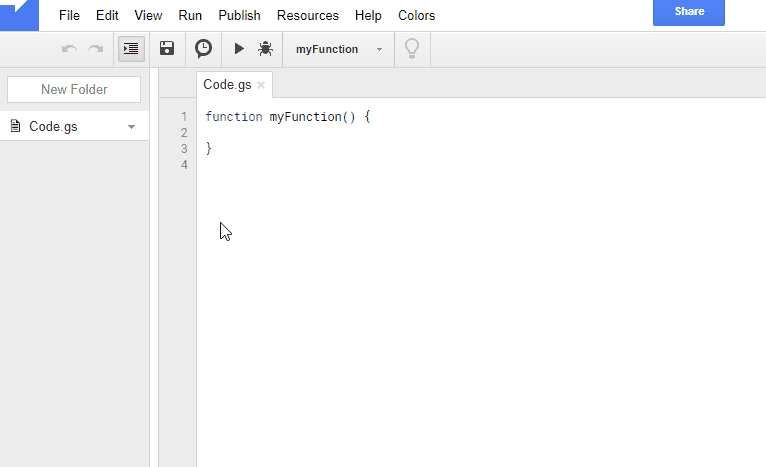Open the Resources menu

click(308, 16)
